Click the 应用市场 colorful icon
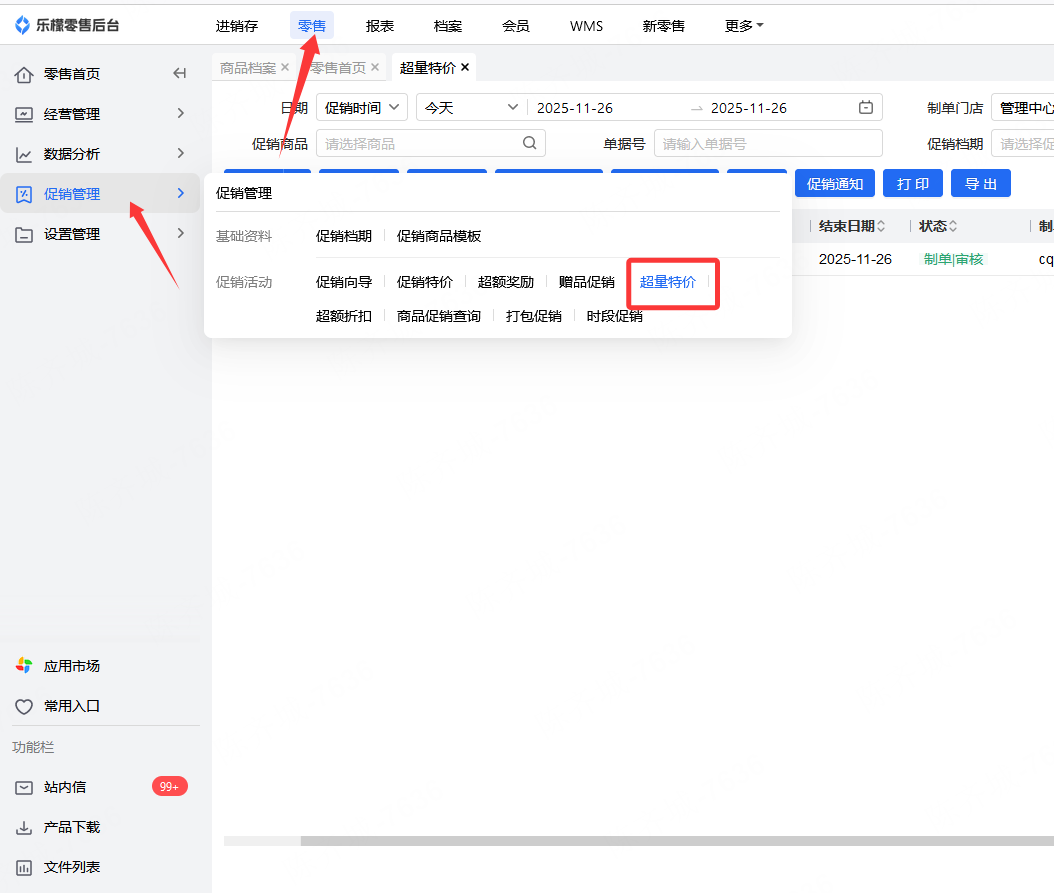 24,666
